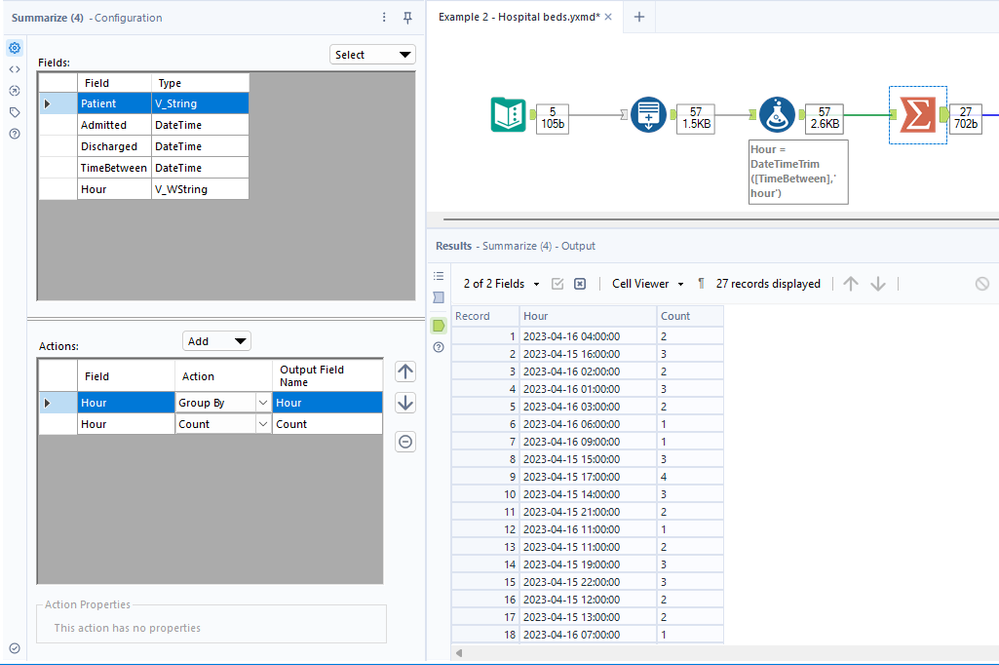Image resolution: width=999 pixels, height=665 pixels.
Task: Select the Generate Rows tool icon
Action: (648, 115)
